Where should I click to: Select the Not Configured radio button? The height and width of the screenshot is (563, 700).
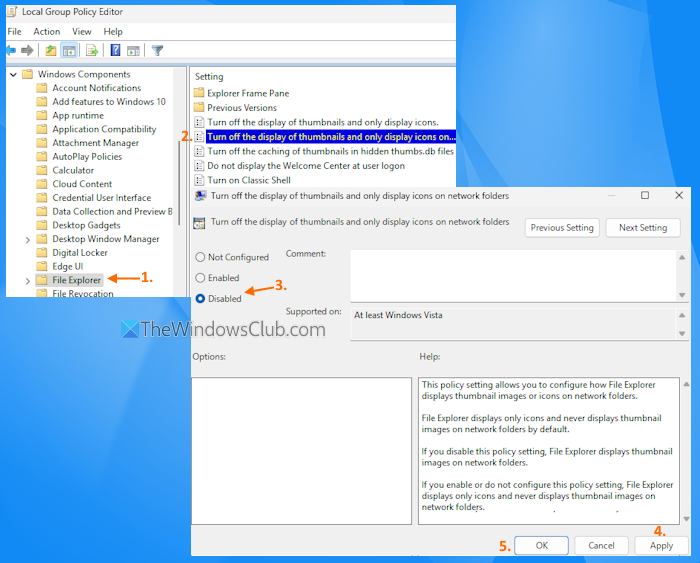click(200, 257)
